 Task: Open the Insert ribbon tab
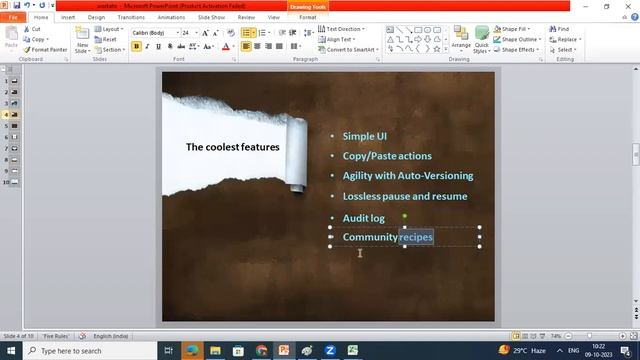tap(68, 17)
